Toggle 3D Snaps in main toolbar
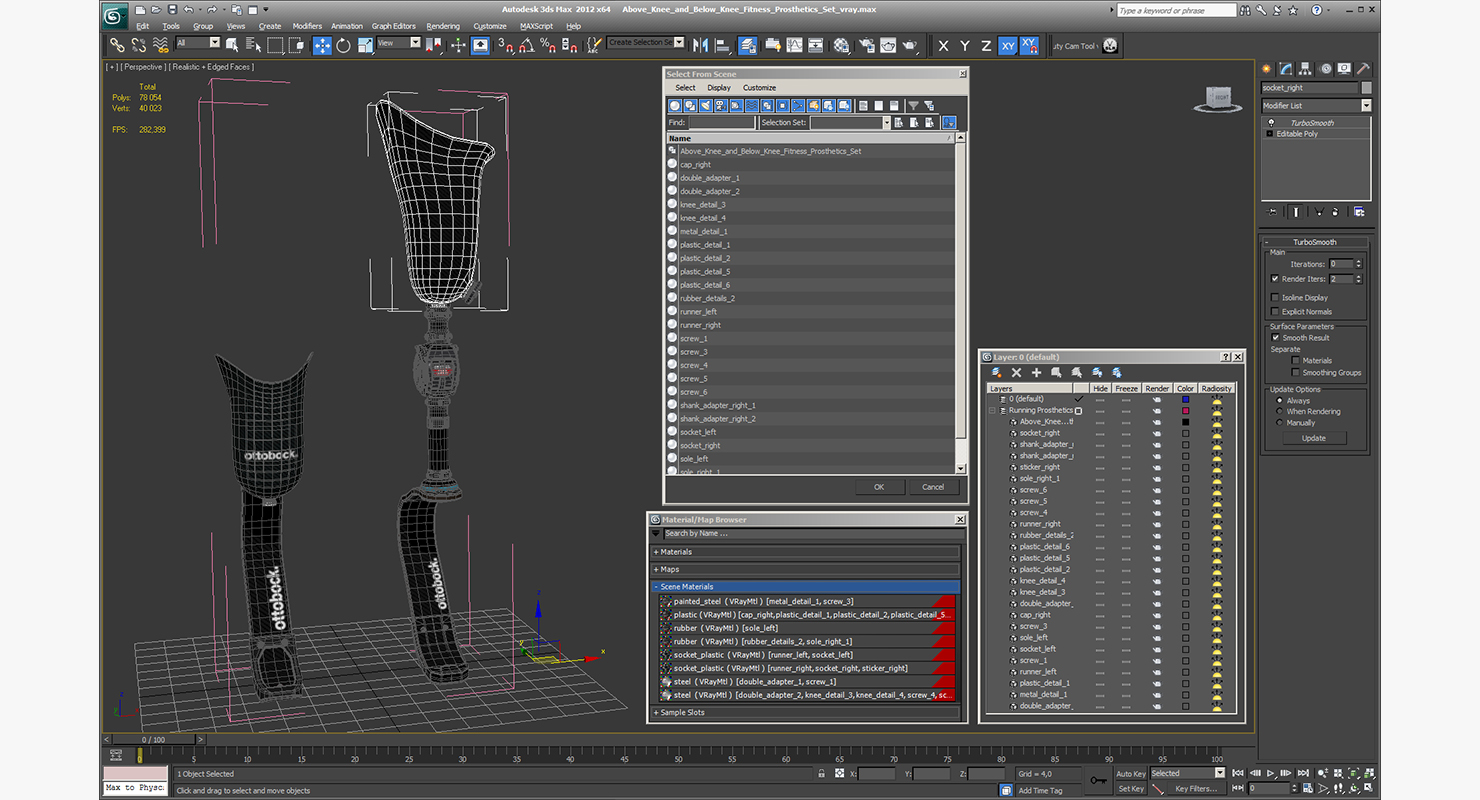 coord(506,45)
